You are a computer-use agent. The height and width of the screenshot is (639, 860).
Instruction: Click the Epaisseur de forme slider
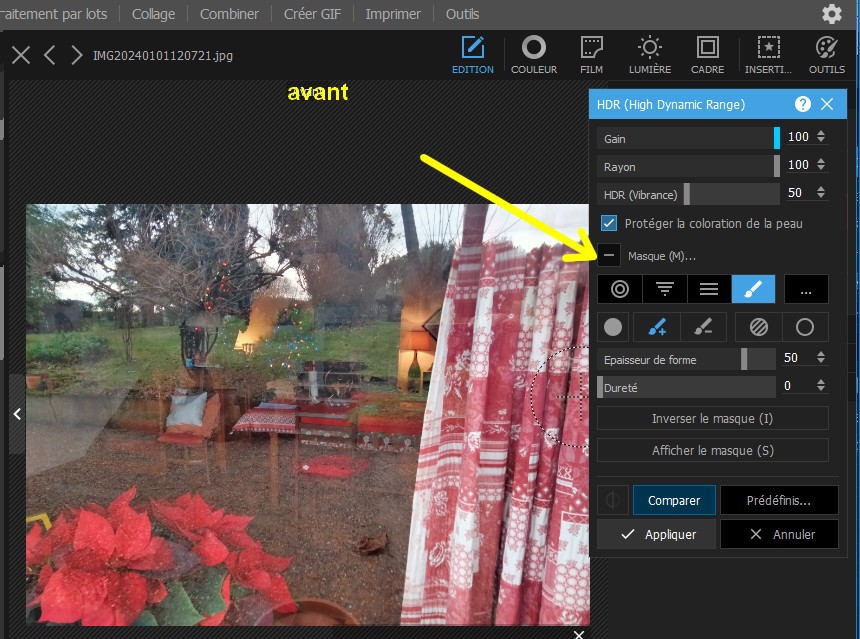[687, 359]
